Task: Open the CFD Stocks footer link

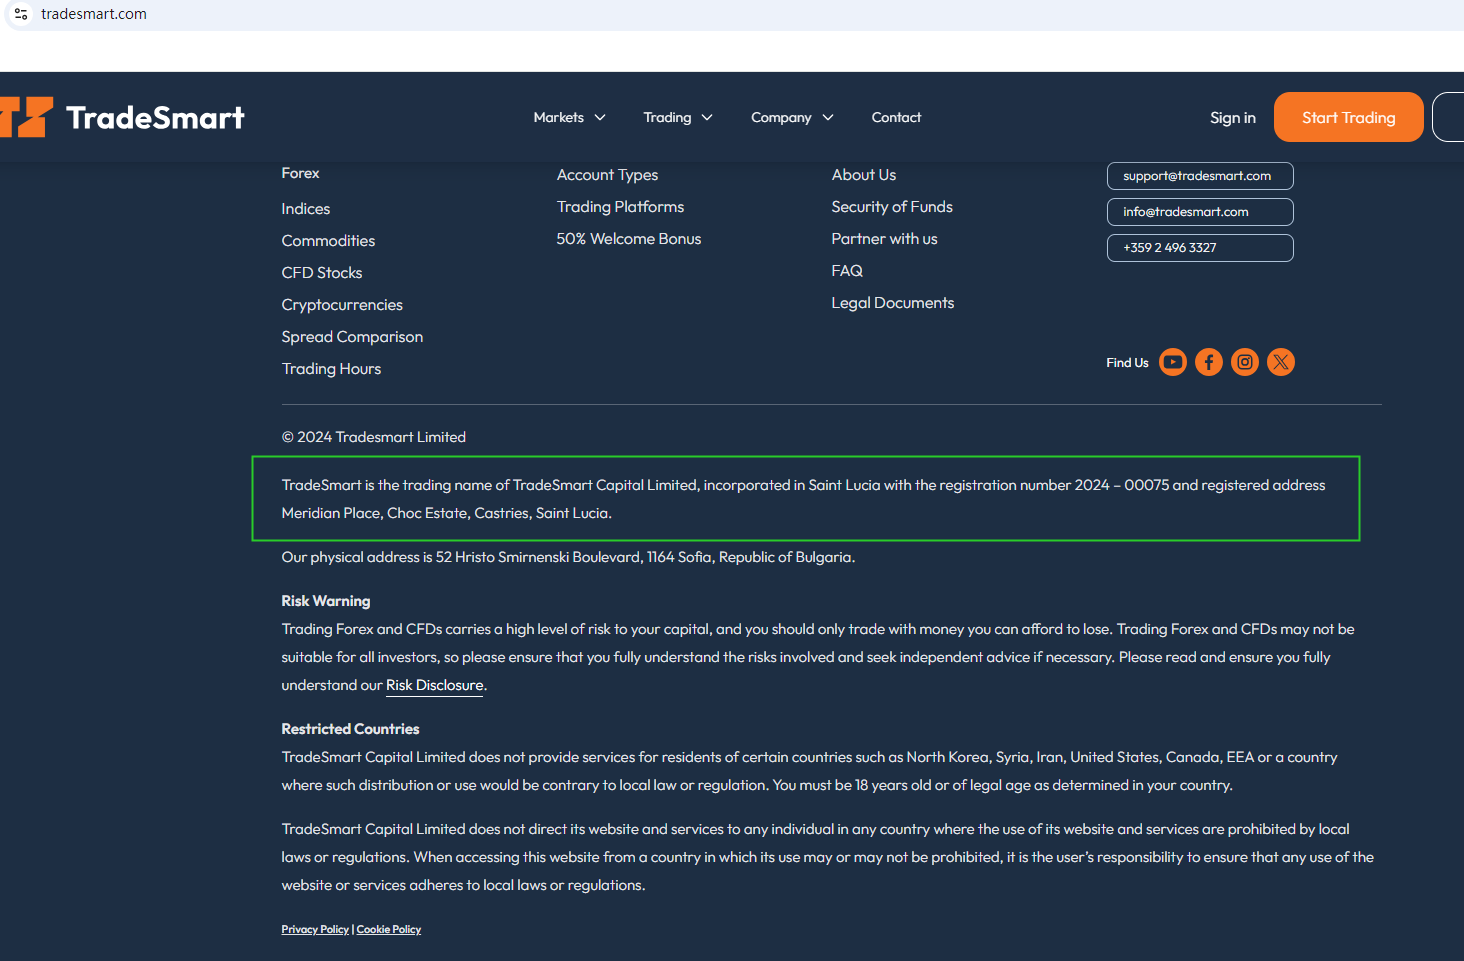Action: click(322, 273)
